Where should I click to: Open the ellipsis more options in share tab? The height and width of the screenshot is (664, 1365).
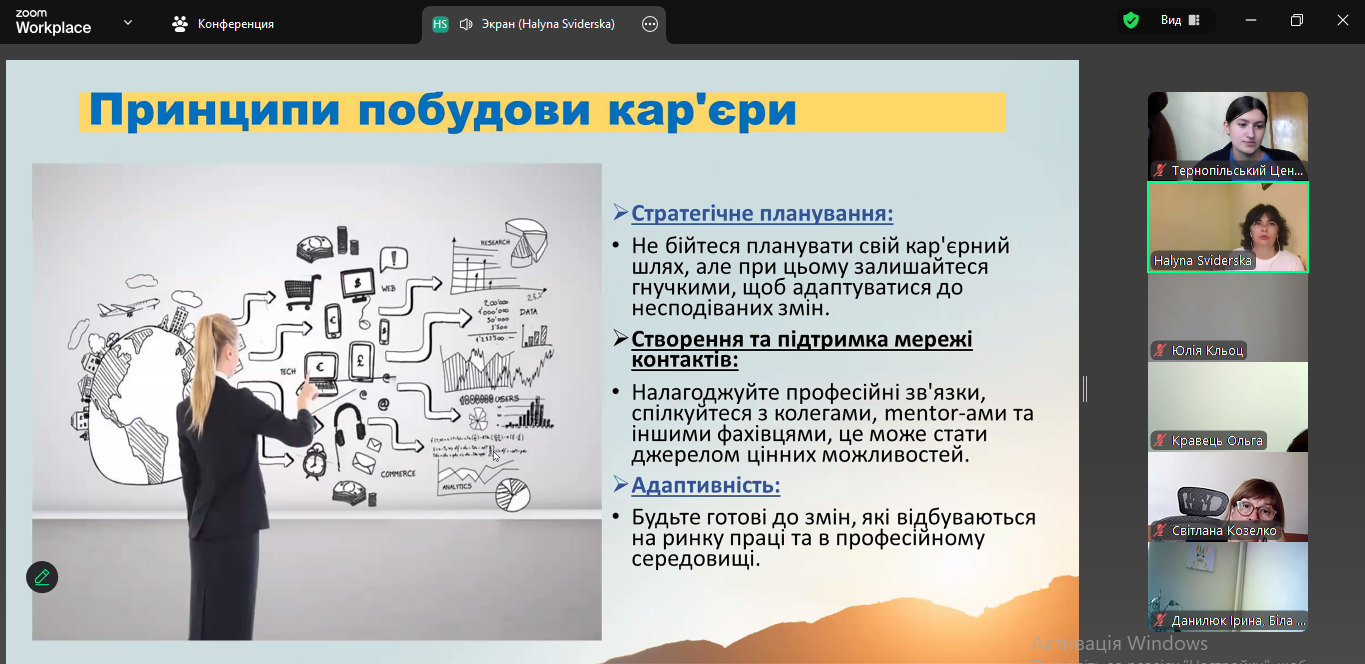[x=650, y=24]
